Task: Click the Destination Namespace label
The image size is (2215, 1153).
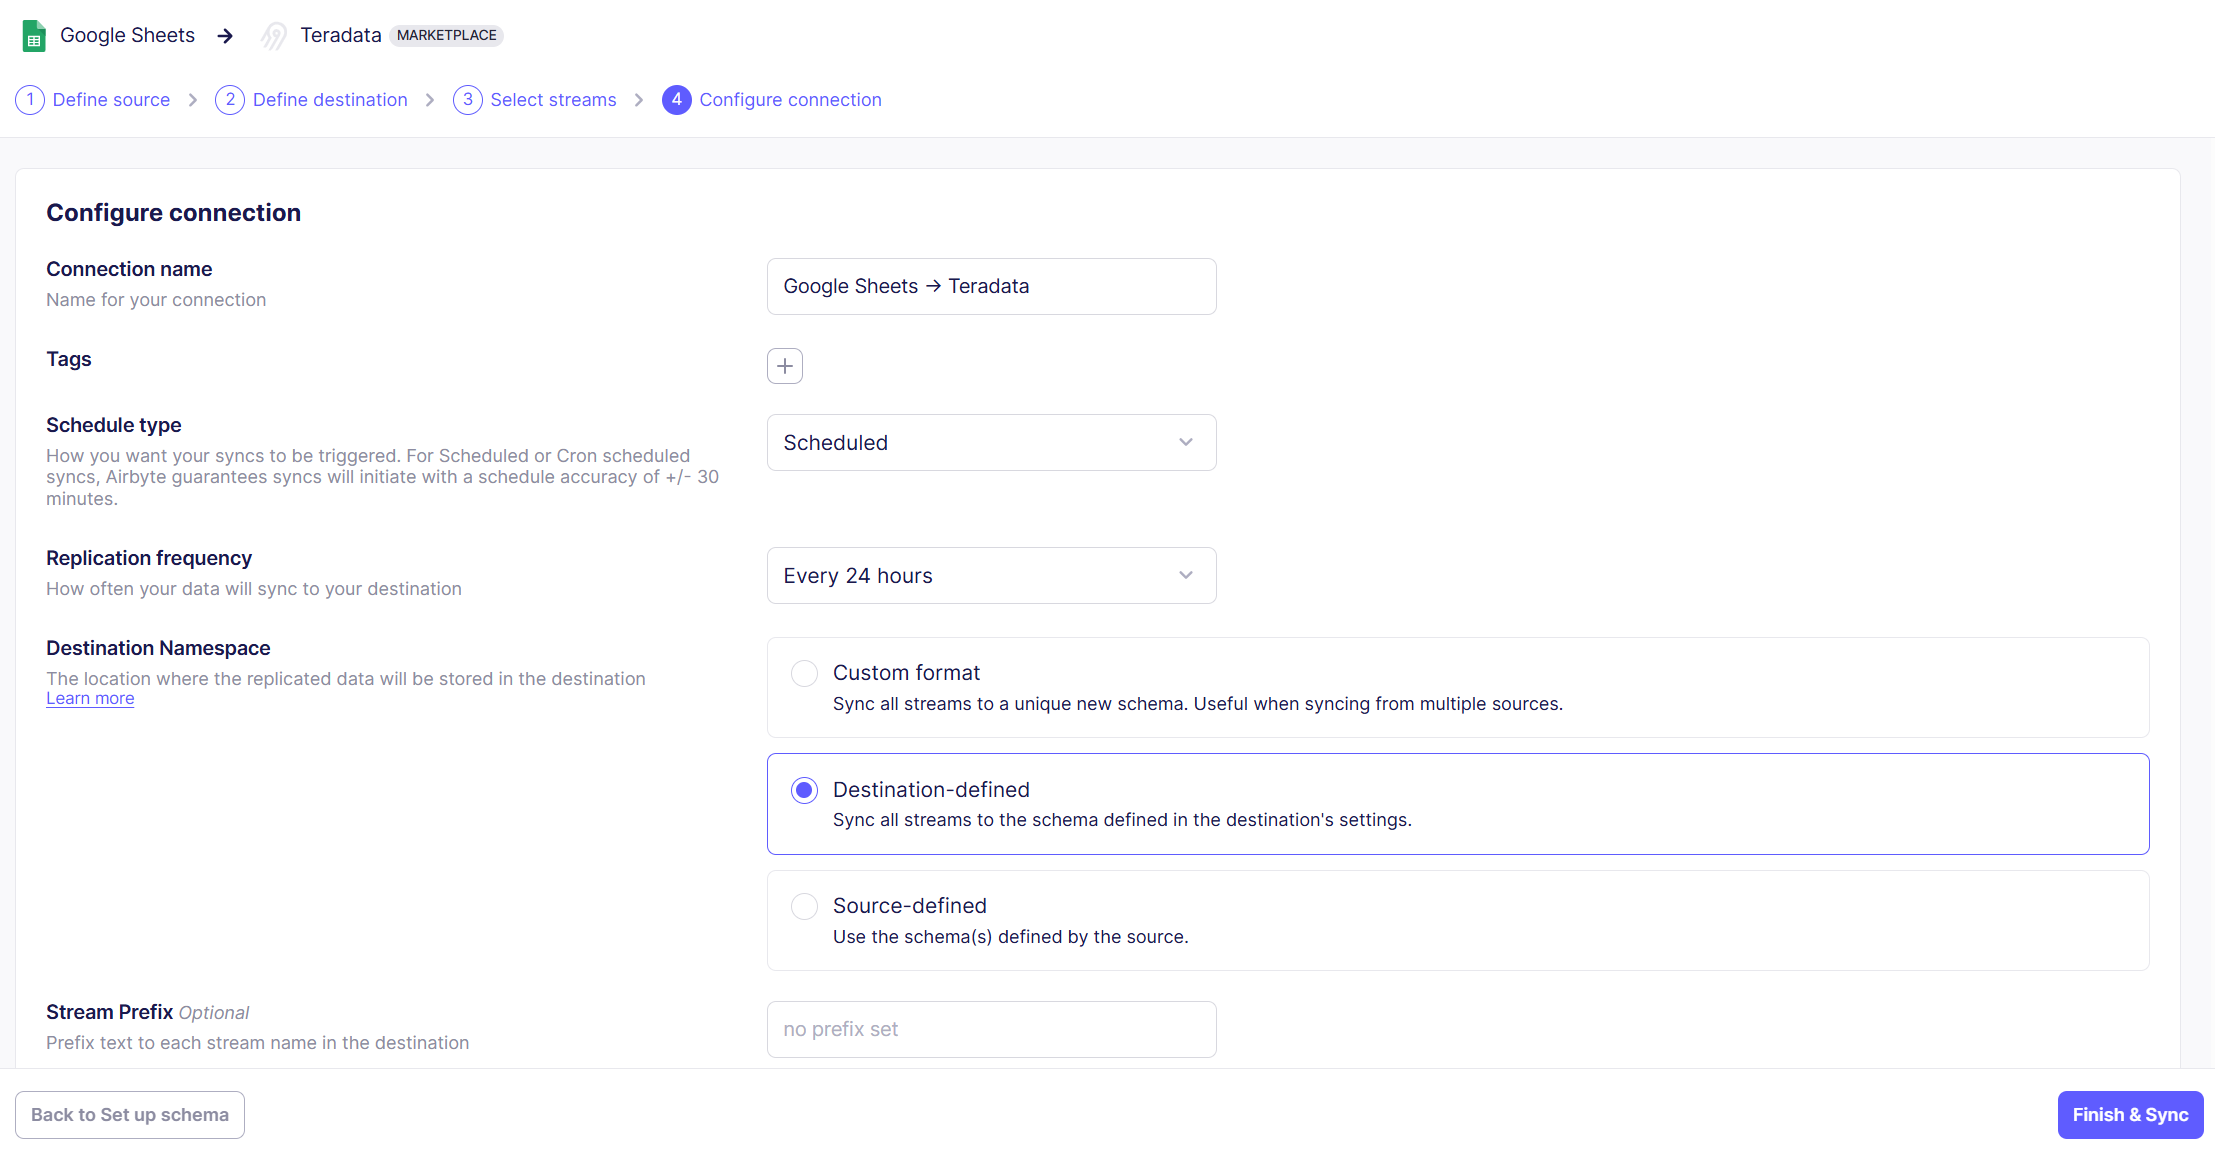Action: [x=158, y=648]
